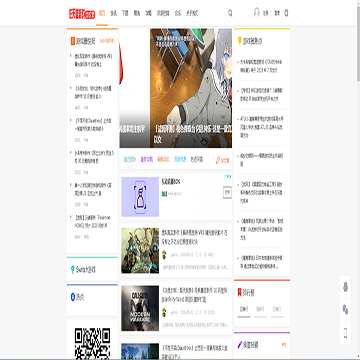Open the Switch games sidebar link
360x360 pixels.
[x=86, y=269]
